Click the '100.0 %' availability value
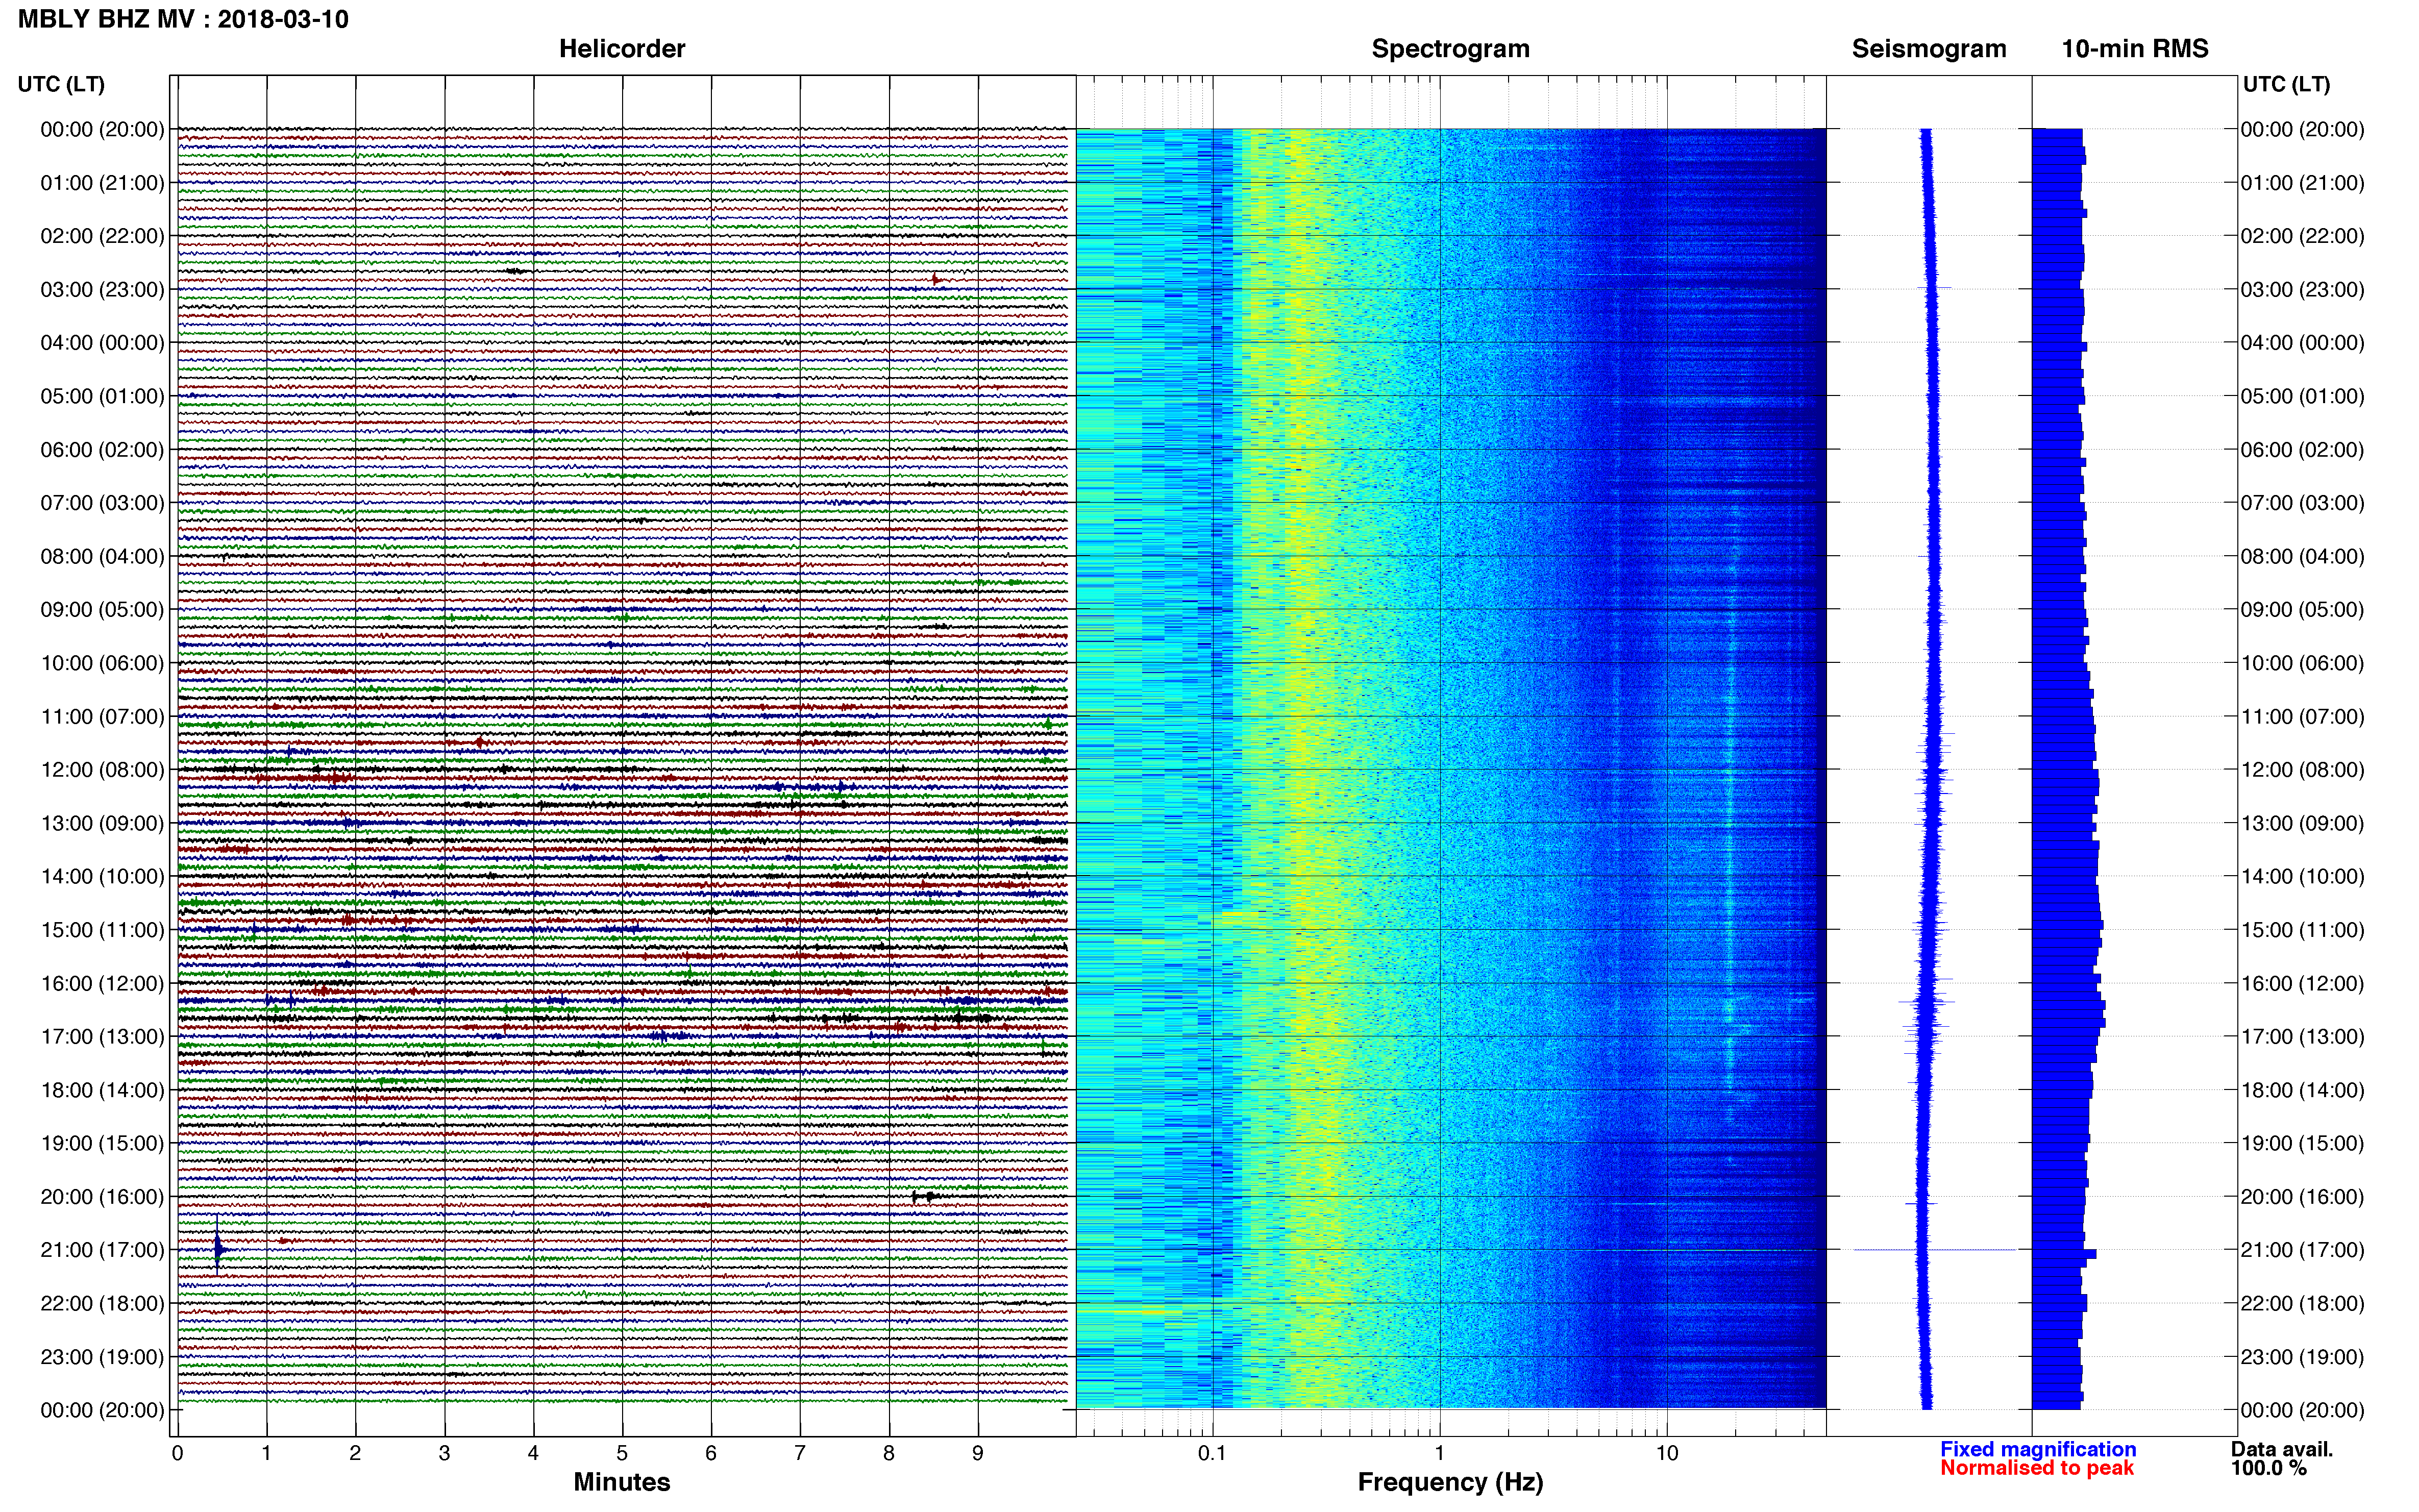The width and height of the screenshot is (2419, 1512). pyautogui.click(x=2269, y=1468)
